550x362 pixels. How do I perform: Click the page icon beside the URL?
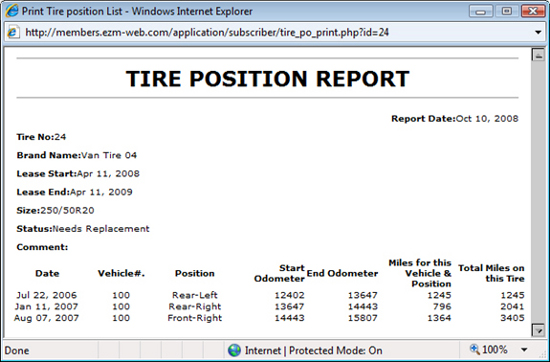pyautogui.click(x=13, y=33)
